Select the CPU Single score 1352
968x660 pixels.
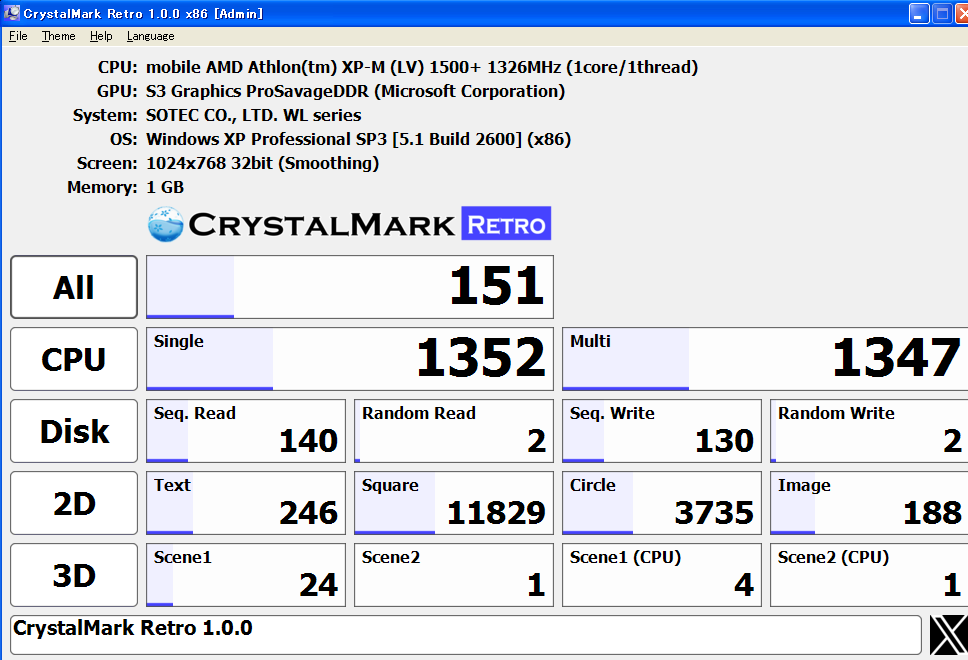point(350,359)
